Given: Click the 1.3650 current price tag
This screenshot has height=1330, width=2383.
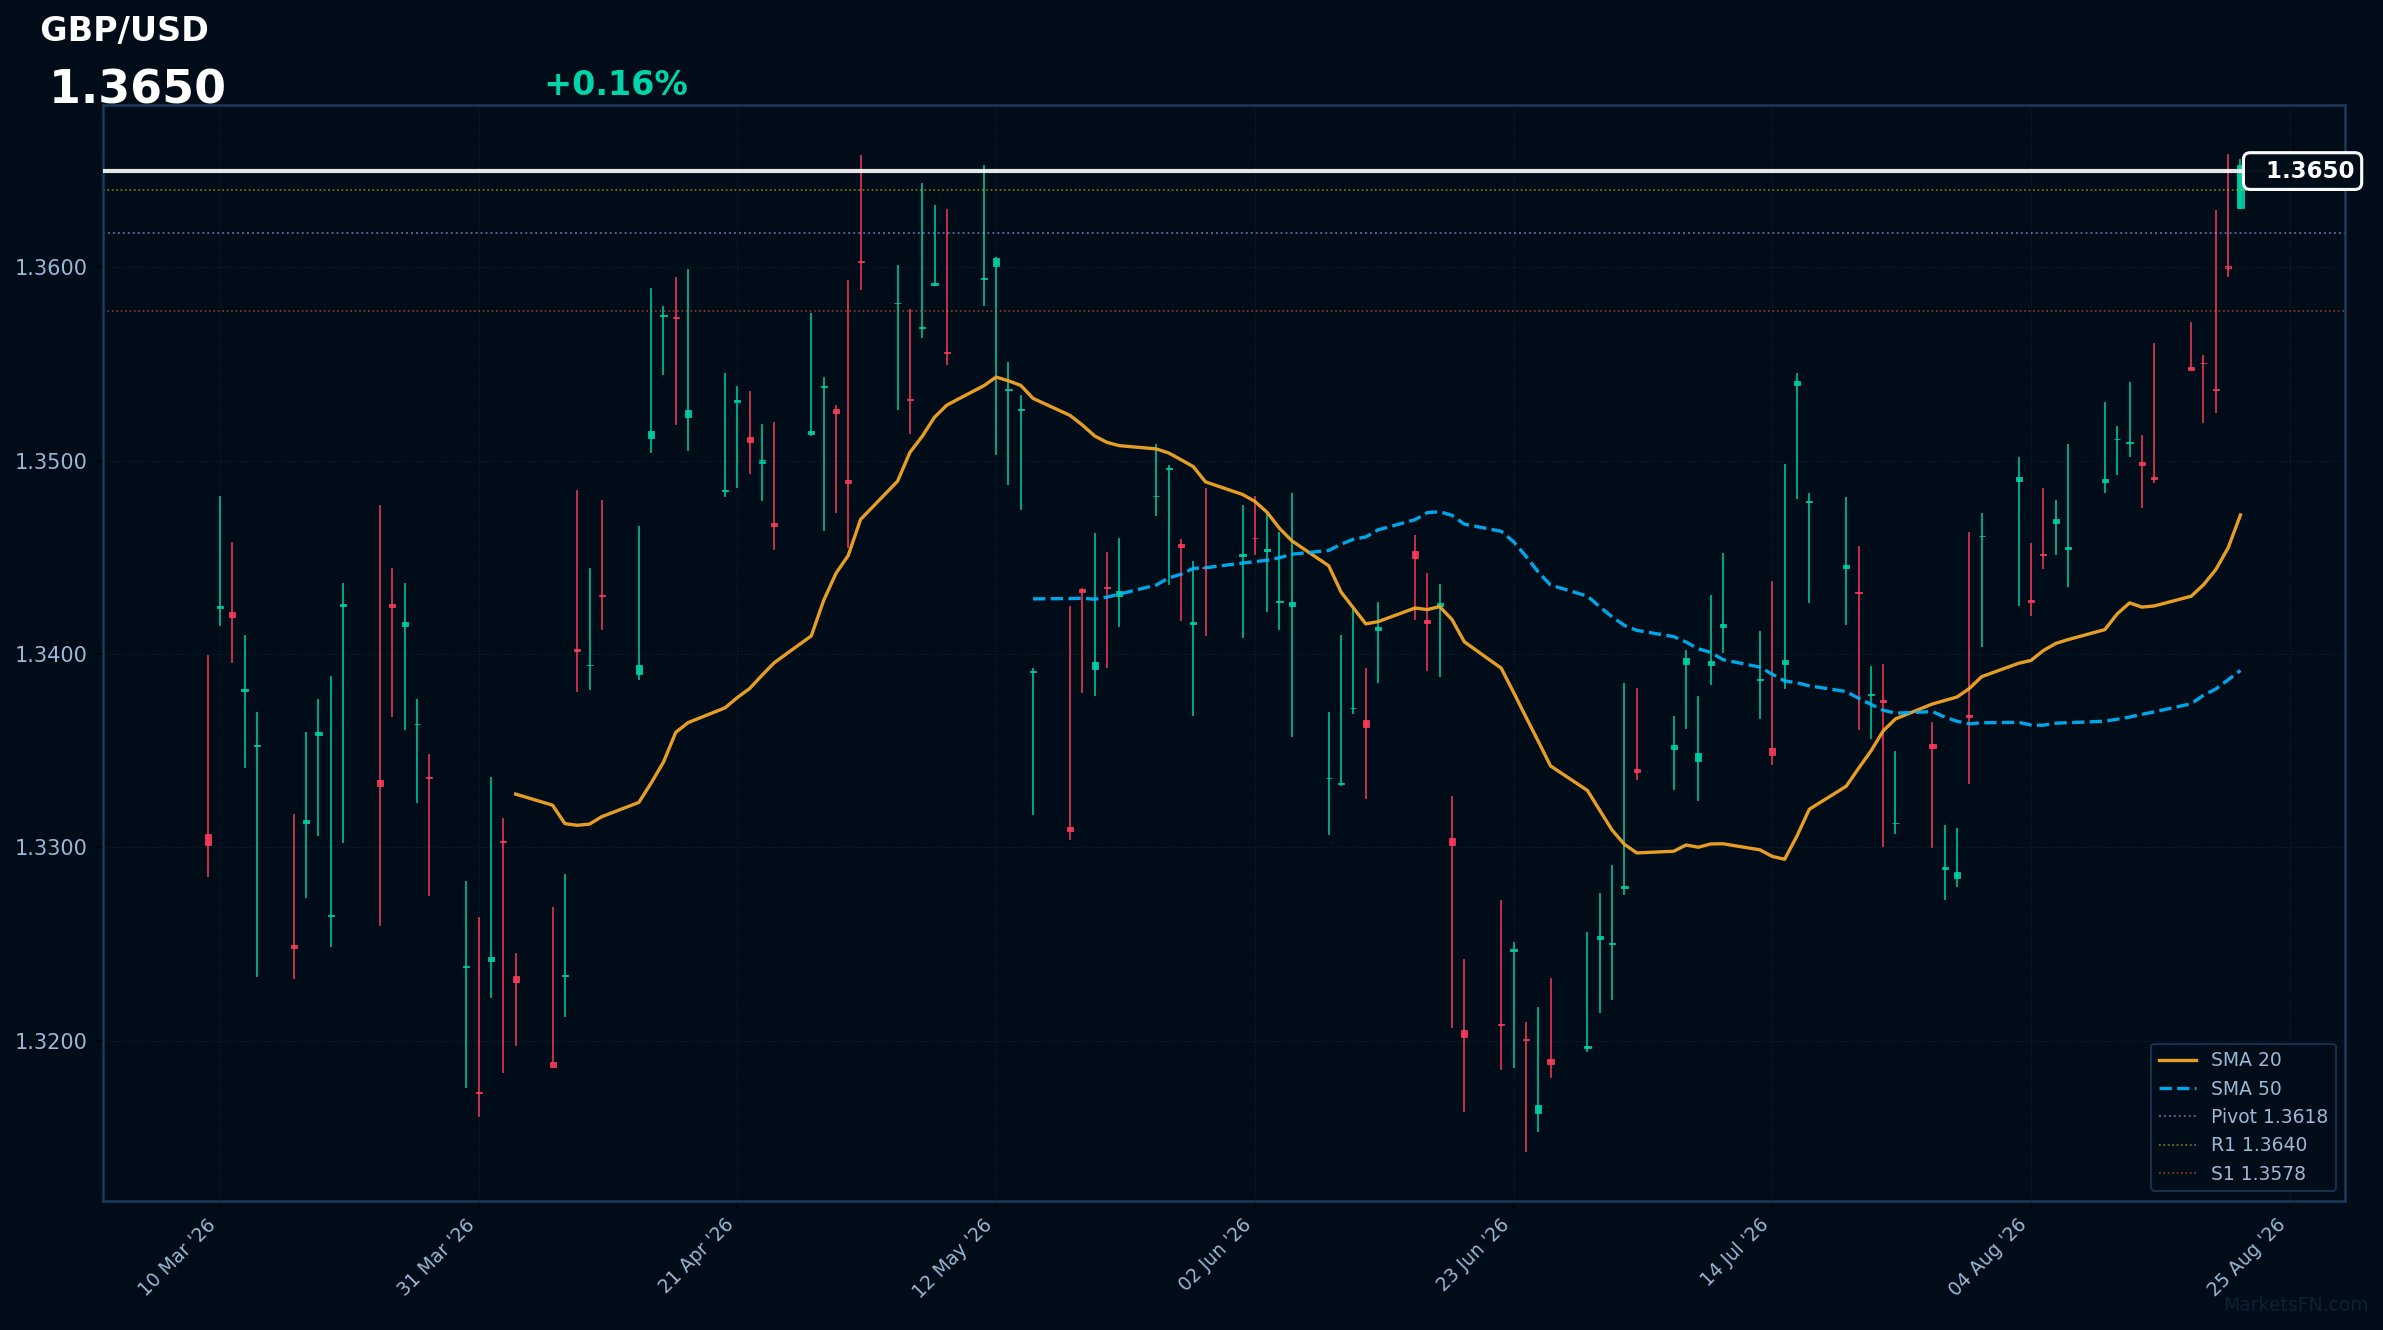Looking at the screenshot, I should pos(2302,171).
